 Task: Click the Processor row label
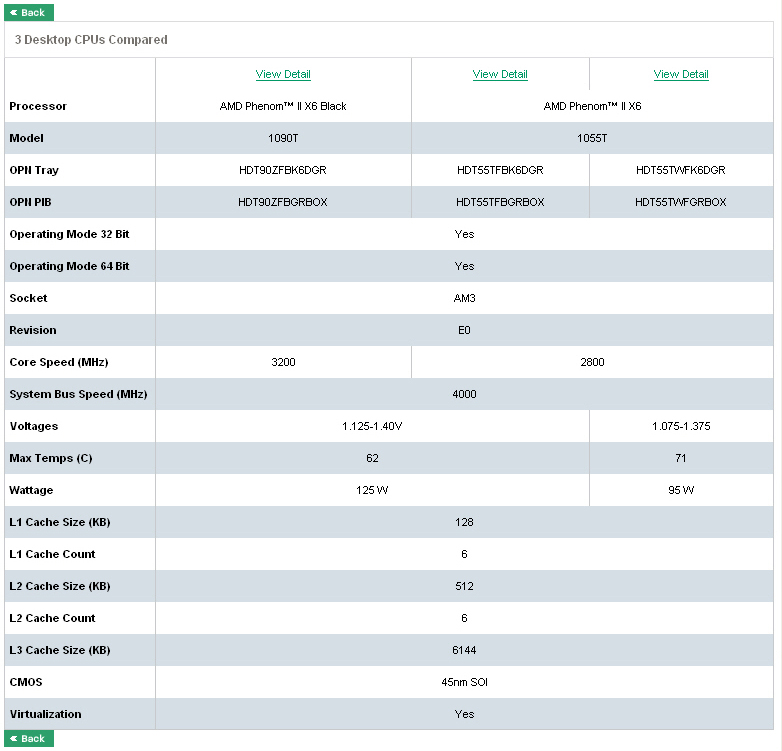[x=38, y=106]
